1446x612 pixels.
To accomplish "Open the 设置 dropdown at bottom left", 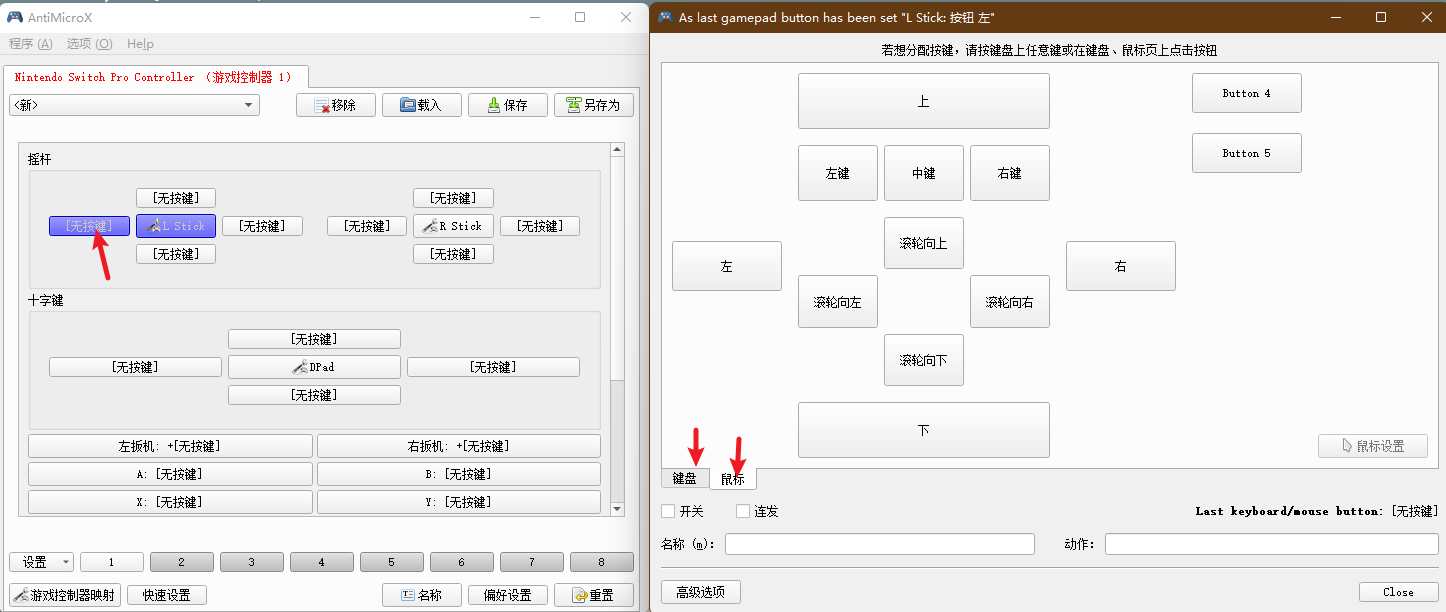I will click(x=41, y=562).
